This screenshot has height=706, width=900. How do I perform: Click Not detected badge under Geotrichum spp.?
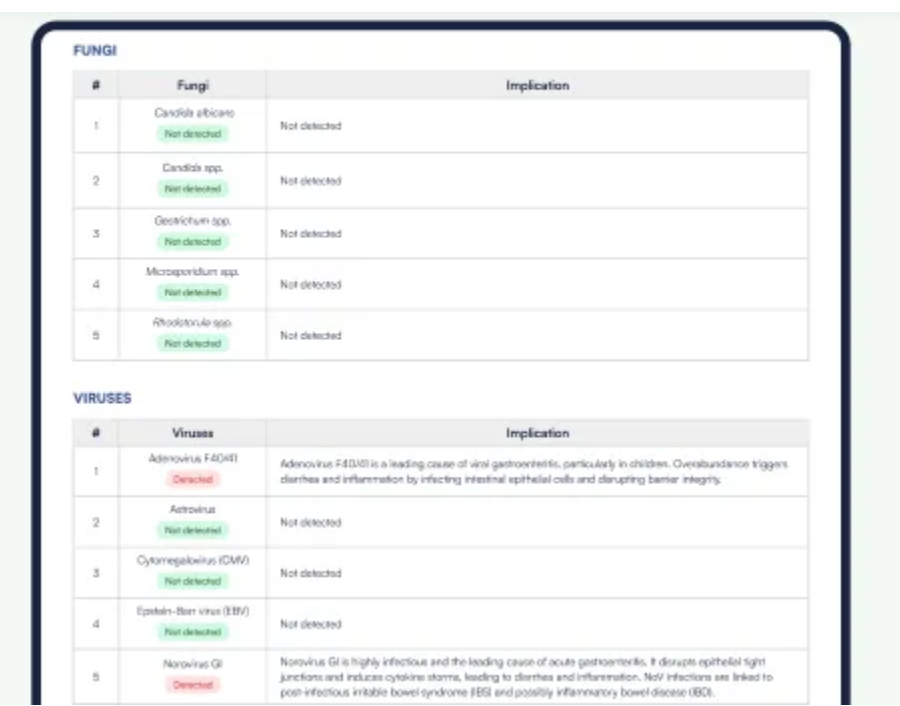pyautogui.click(x=193, y=242)
